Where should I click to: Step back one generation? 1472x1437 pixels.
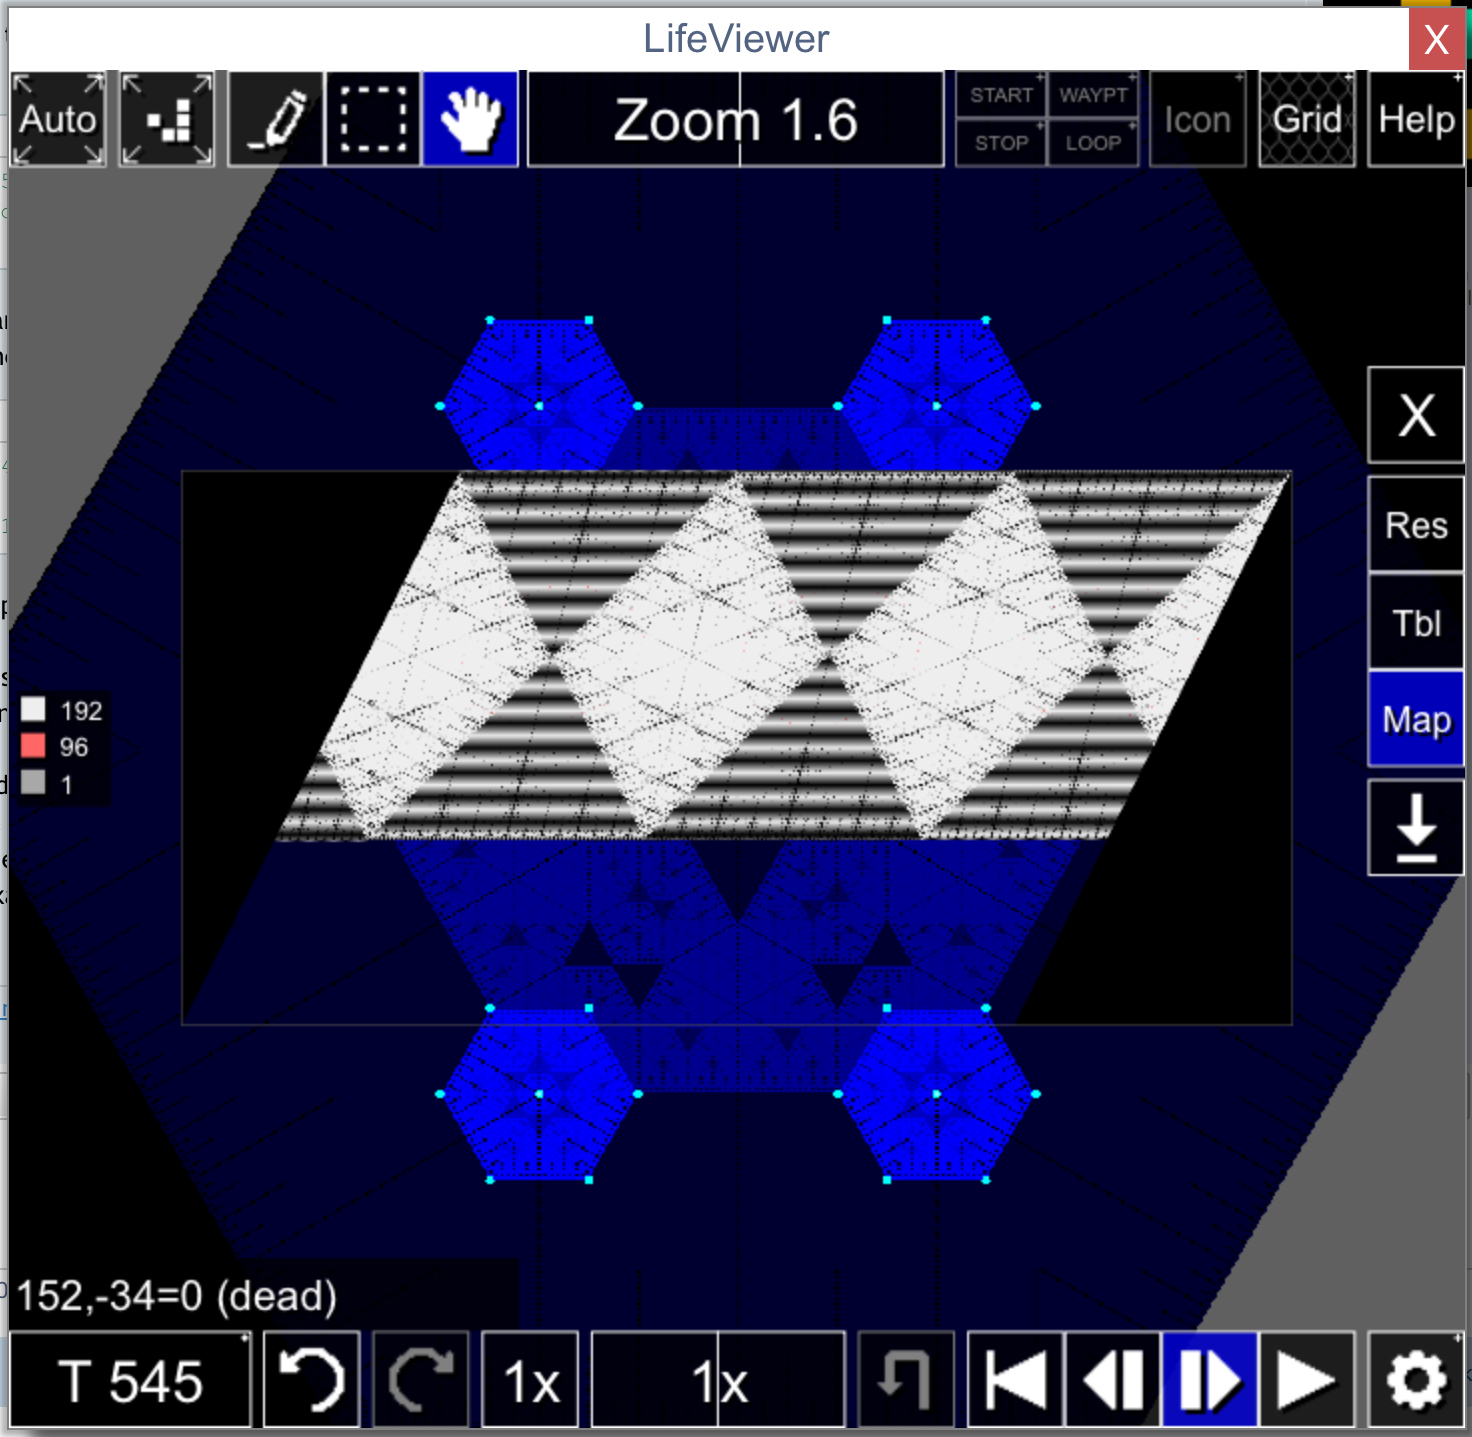[x=1112, y=1380]
